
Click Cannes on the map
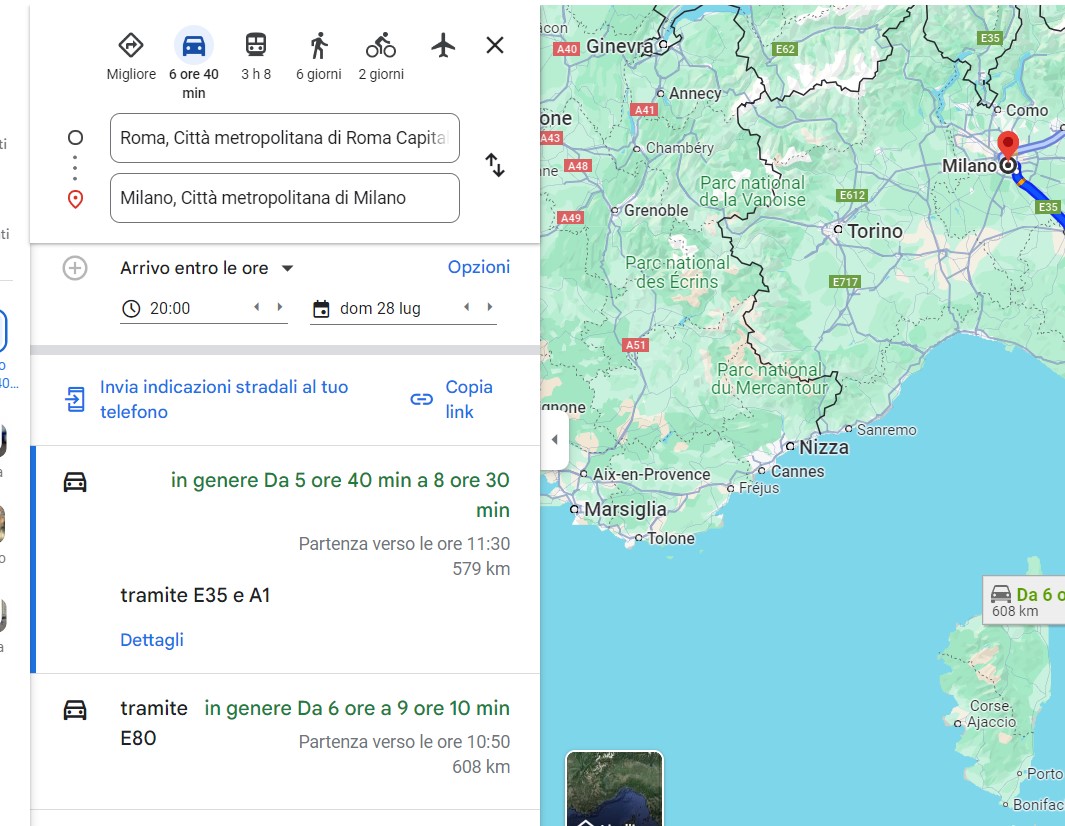click(x=797, y=471)
